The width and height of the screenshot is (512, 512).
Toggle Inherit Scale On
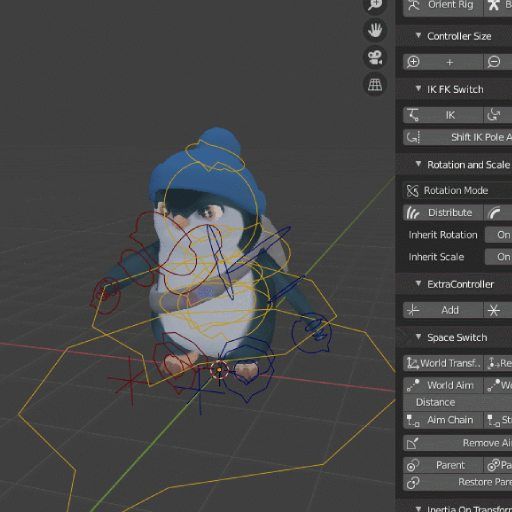498,257
